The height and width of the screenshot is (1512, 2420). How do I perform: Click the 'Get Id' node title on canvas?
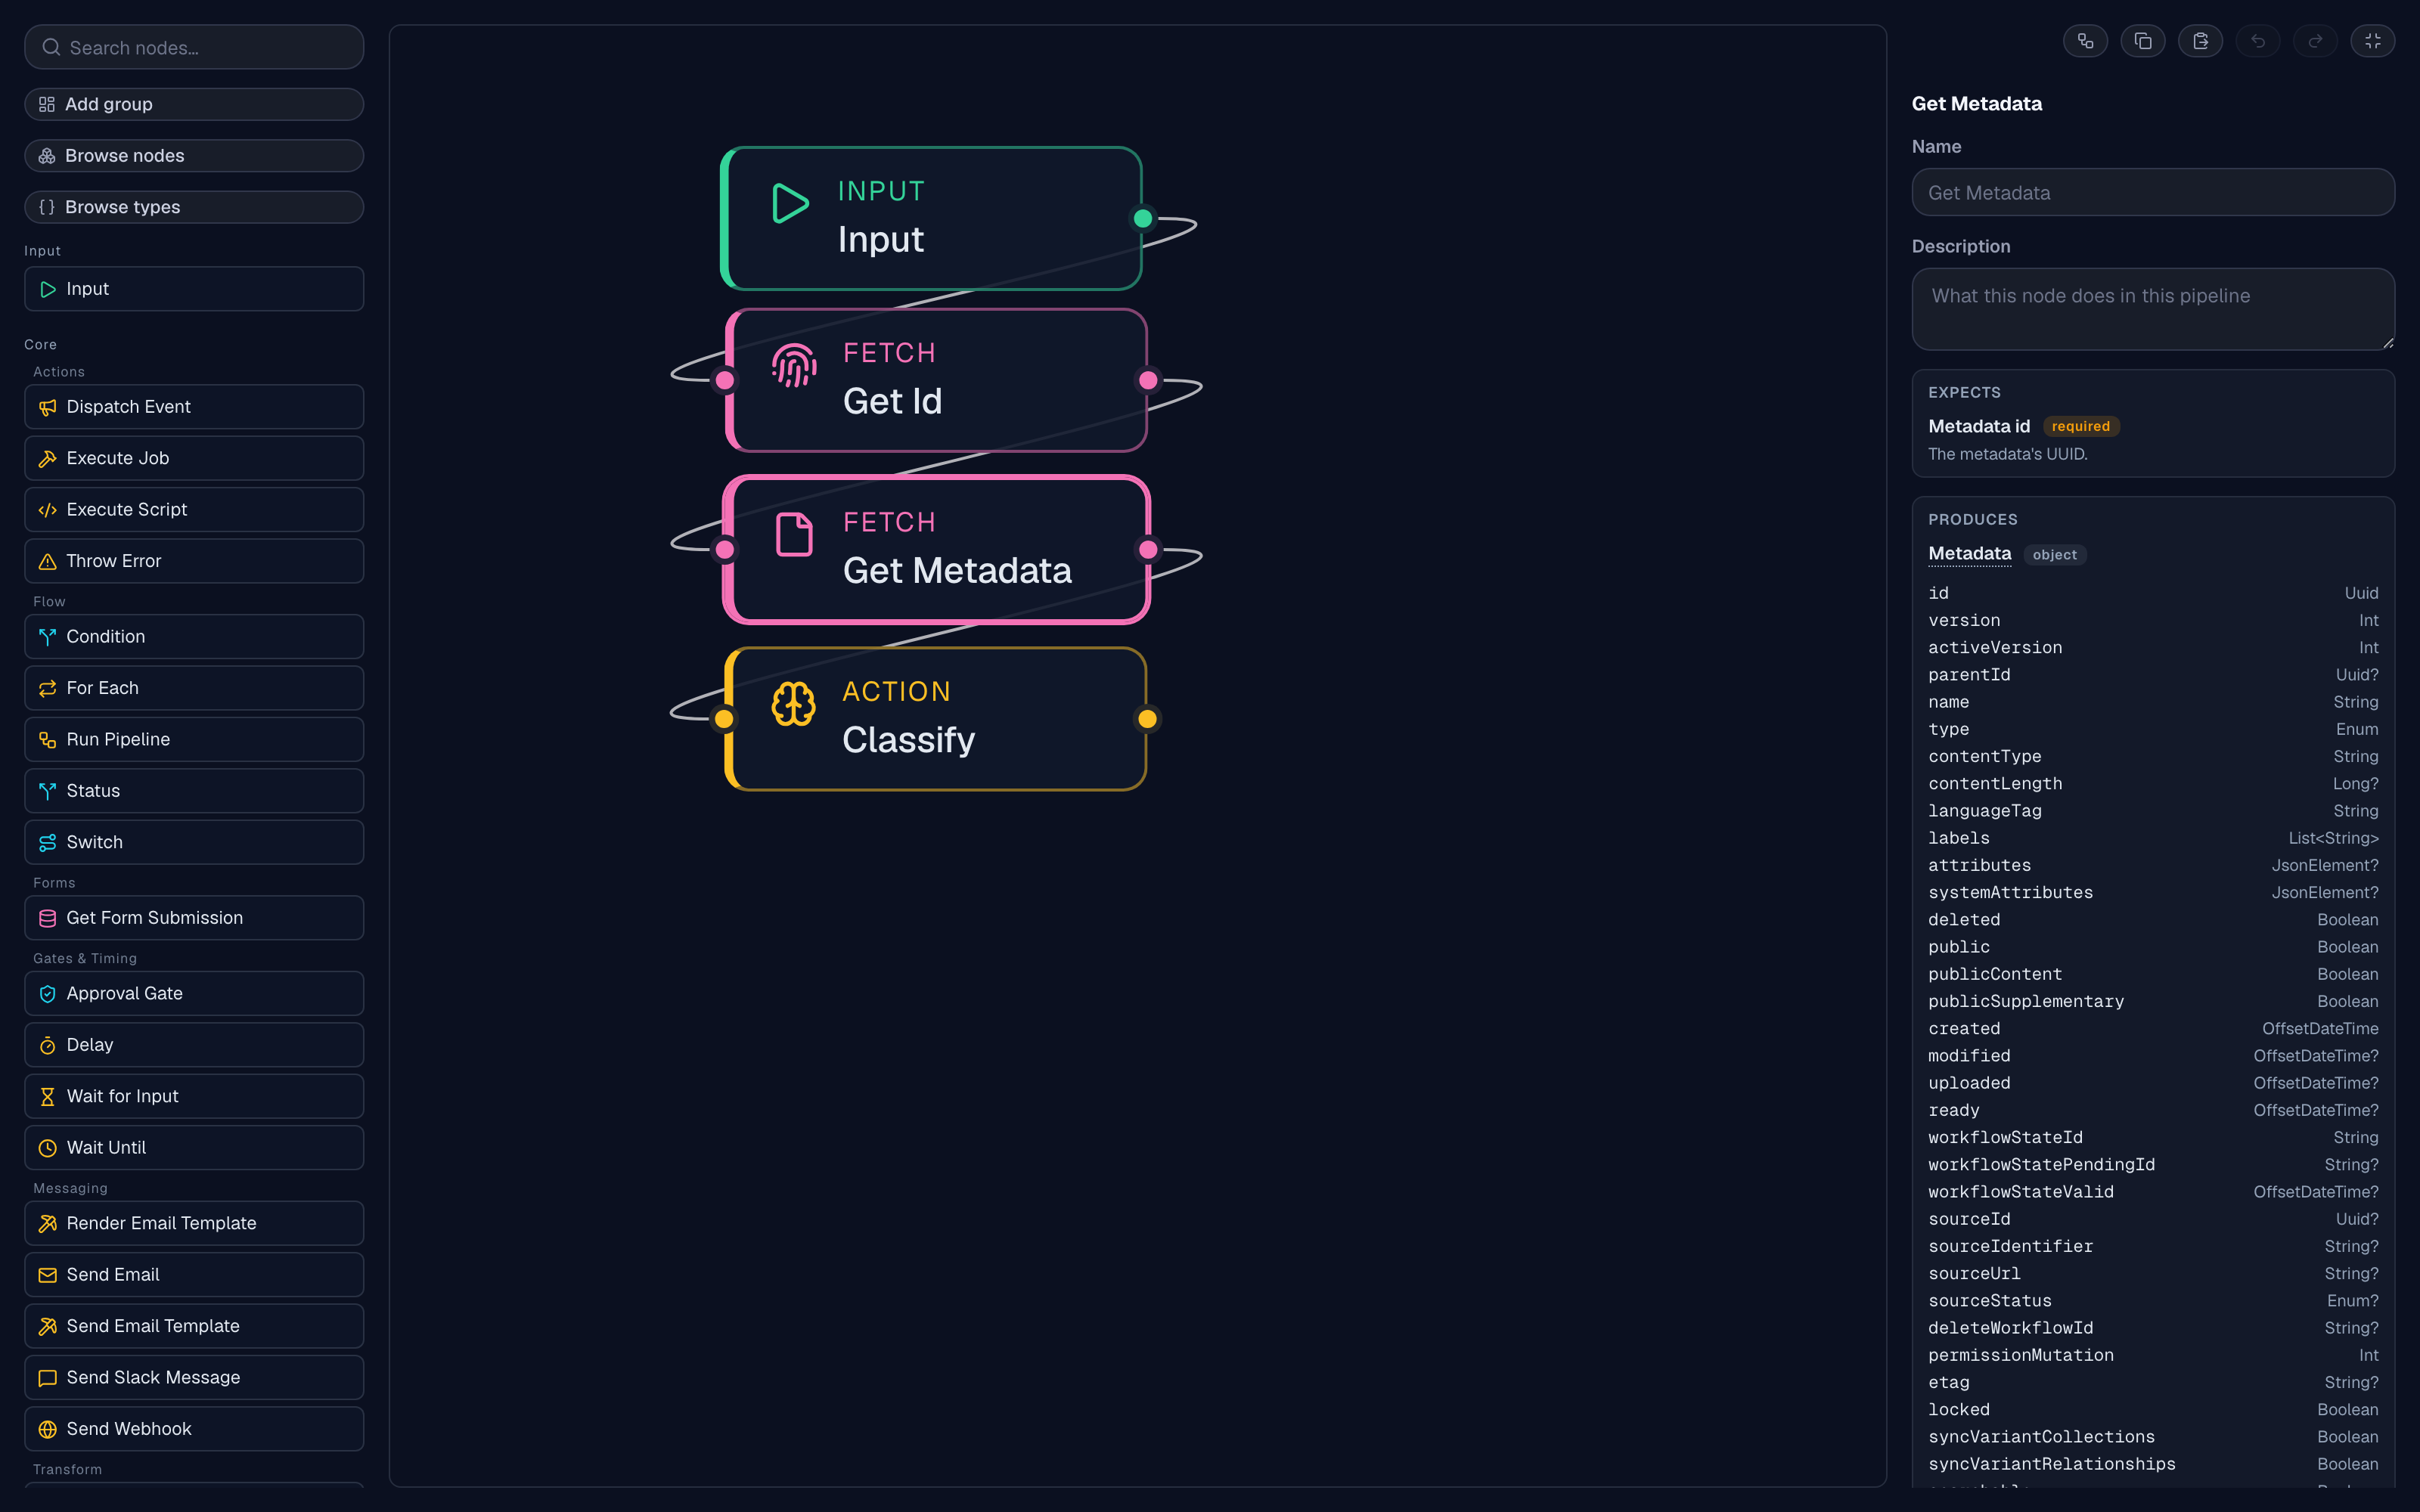click(892, 401)
